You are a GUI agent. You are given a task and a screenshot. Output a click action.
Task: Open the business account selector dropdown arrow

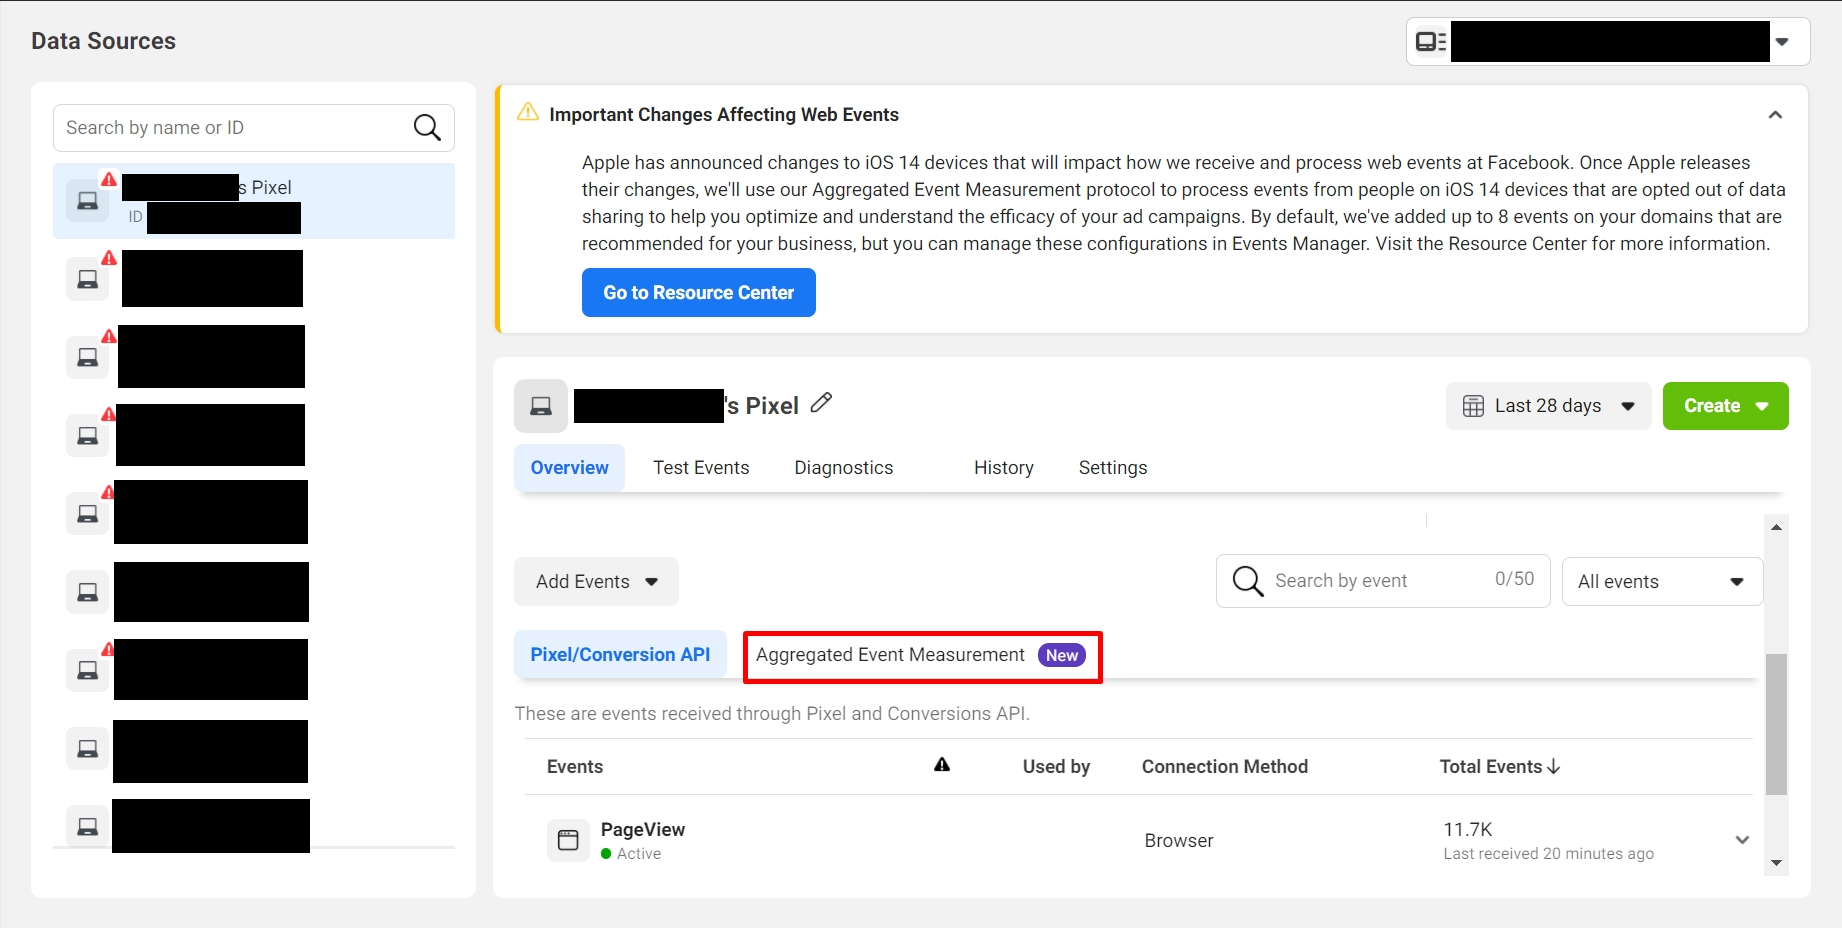[x=1781, y=42]
